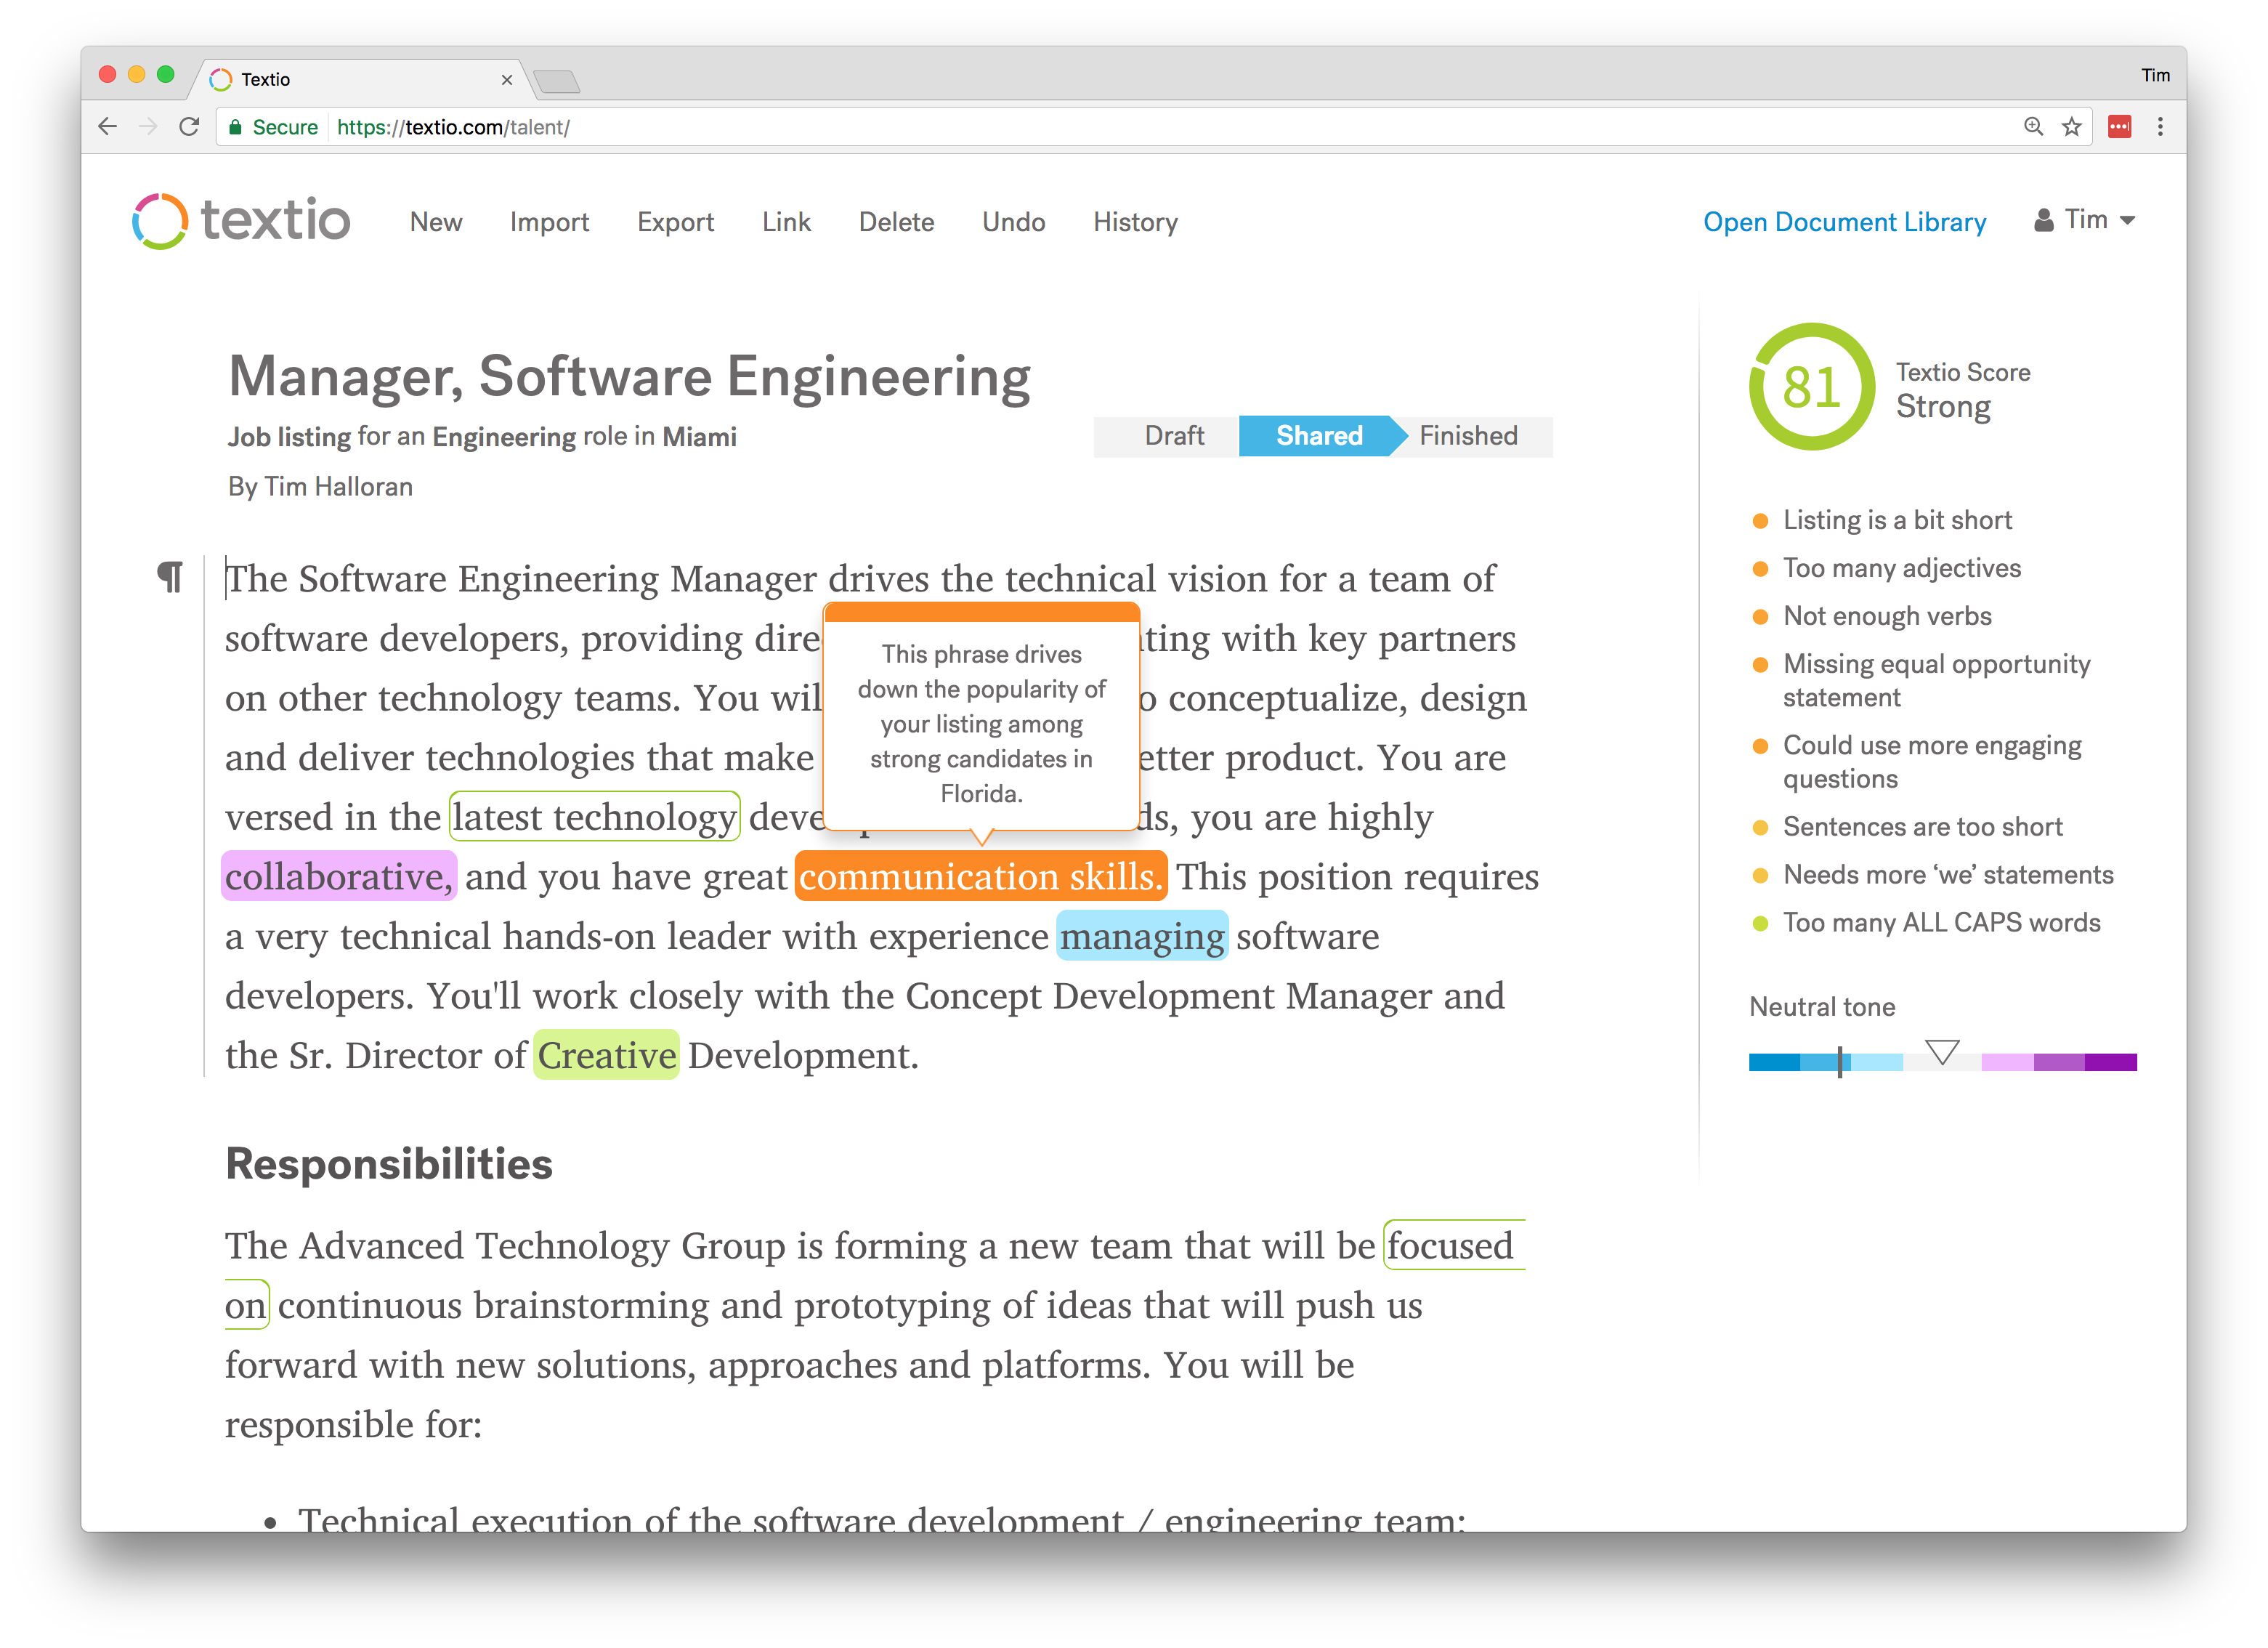Click the Delete menu item
The image size is (2268, 1648).
tap(896, 222)
